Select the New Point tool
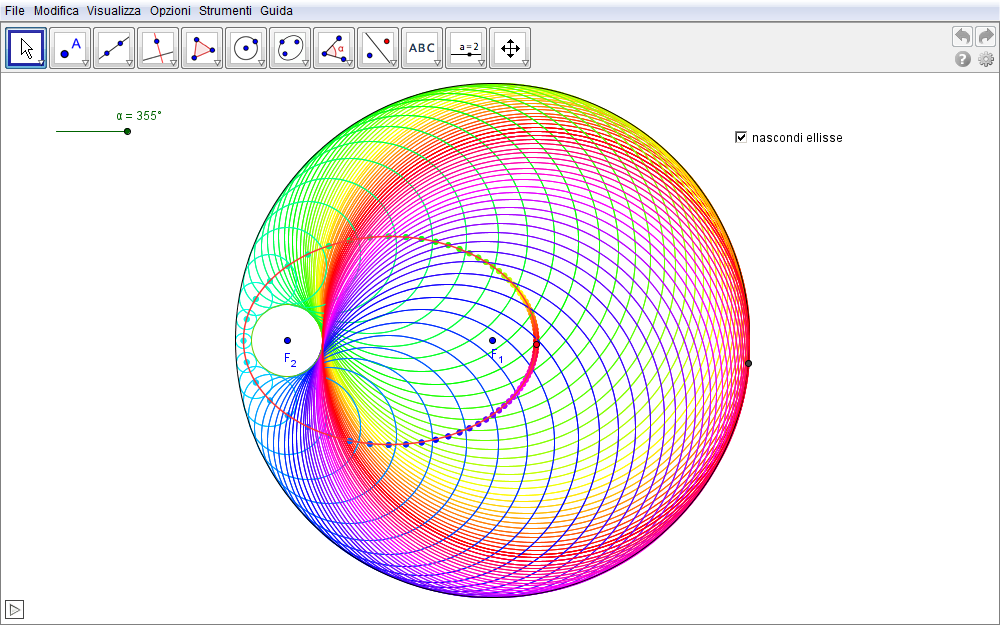Viewport: 1000px width, 625px height. point(70,47)
